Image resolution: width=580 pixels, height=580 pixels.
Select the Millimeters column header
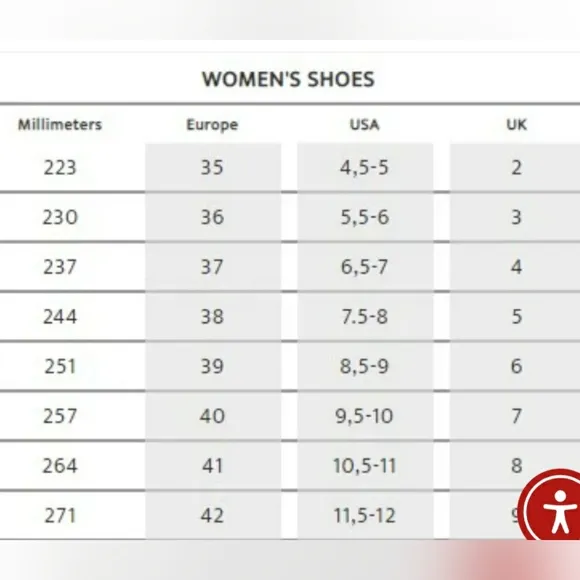[x=60, y=124]
